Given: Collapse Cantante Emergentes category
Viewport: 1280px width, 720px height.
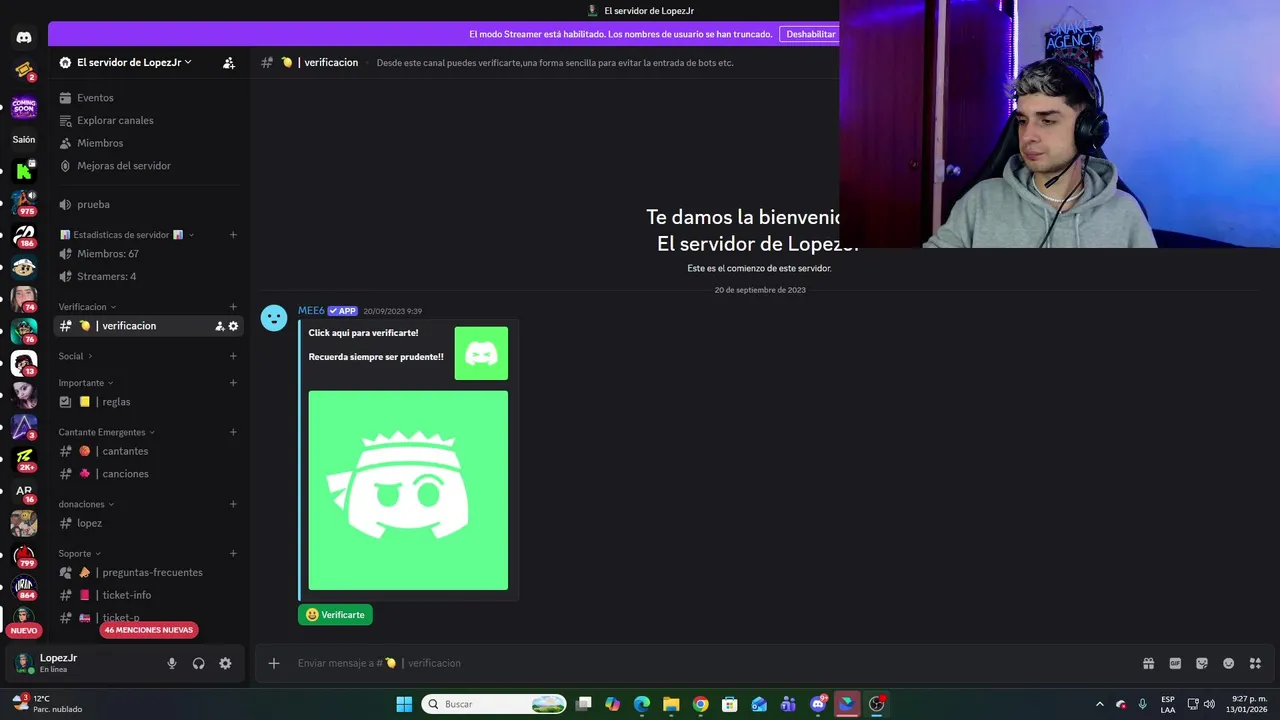Looking at the screenshot, I should pos(107,432).
